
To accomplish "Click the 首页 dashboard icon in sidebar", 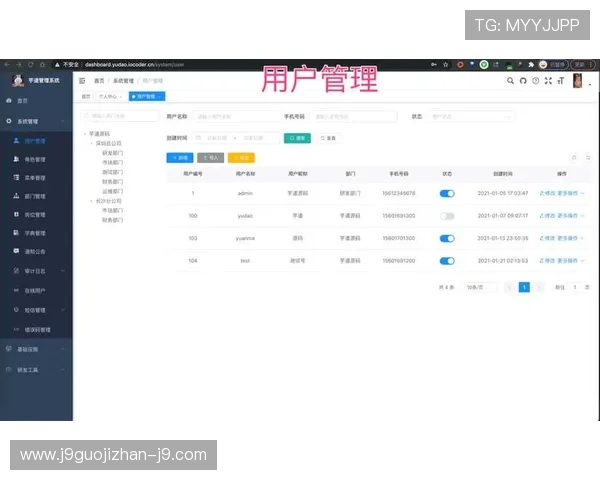I will click(9, 100).
